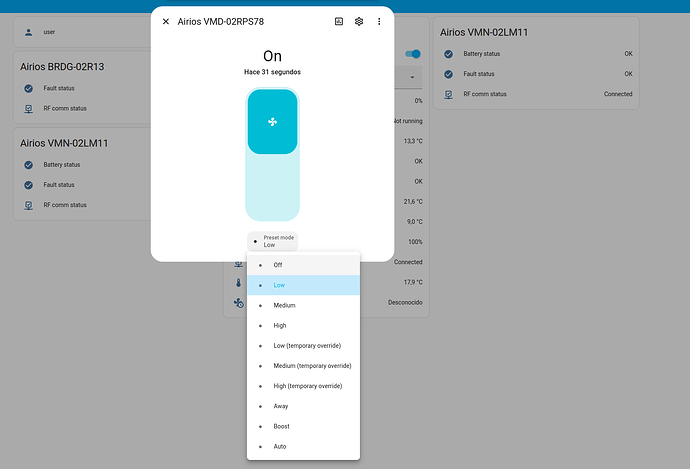Click the 9,0 °C temperature value
Screen dimensions: 690x469
pyautogui.click(x=415, y=222)
